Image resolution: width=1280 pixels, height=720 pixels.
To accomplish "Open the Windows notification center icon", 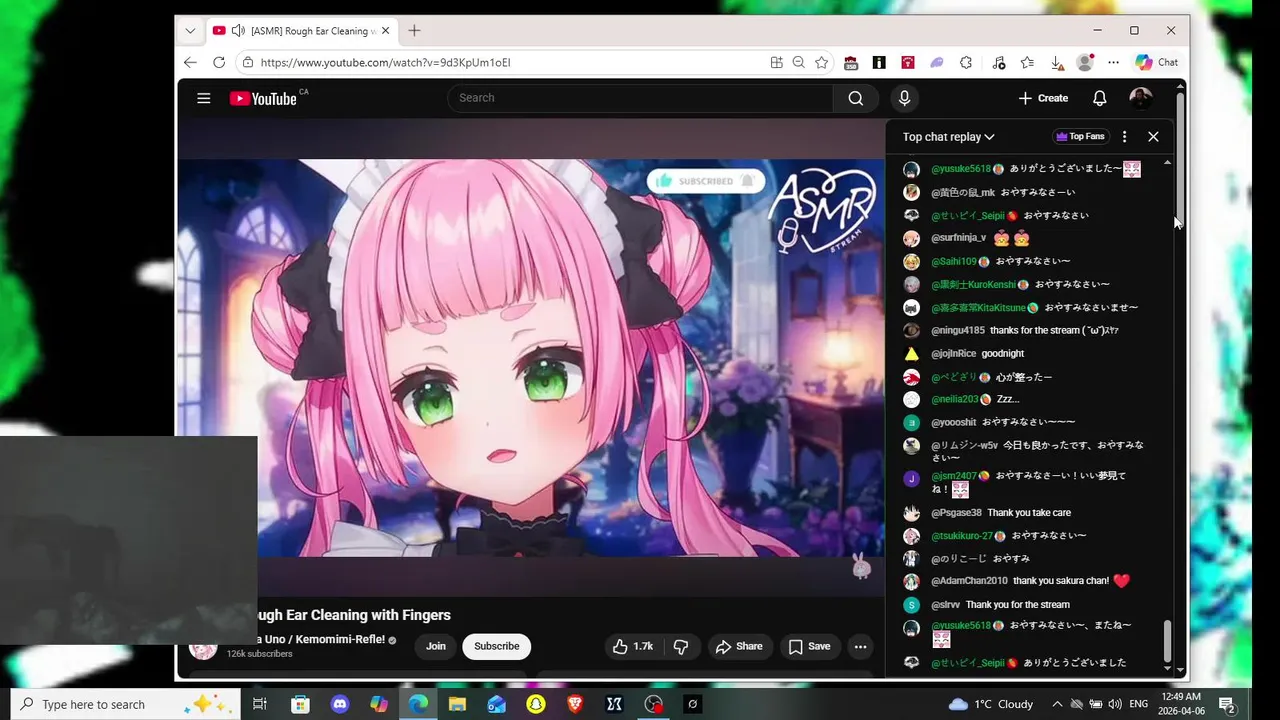I will [1227, 704].
